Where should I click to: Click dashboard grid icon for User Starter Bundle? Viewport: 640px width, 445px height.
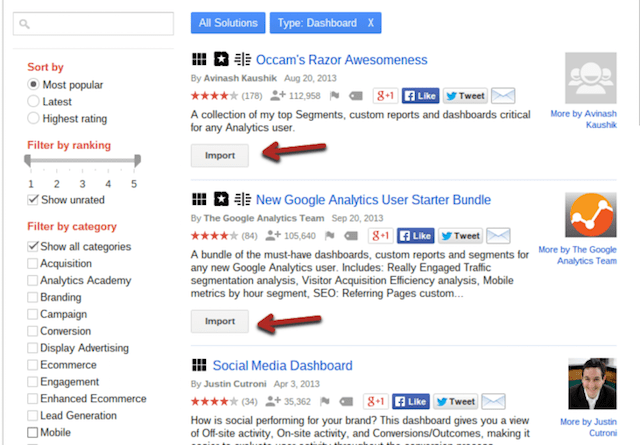coord(199,199)
